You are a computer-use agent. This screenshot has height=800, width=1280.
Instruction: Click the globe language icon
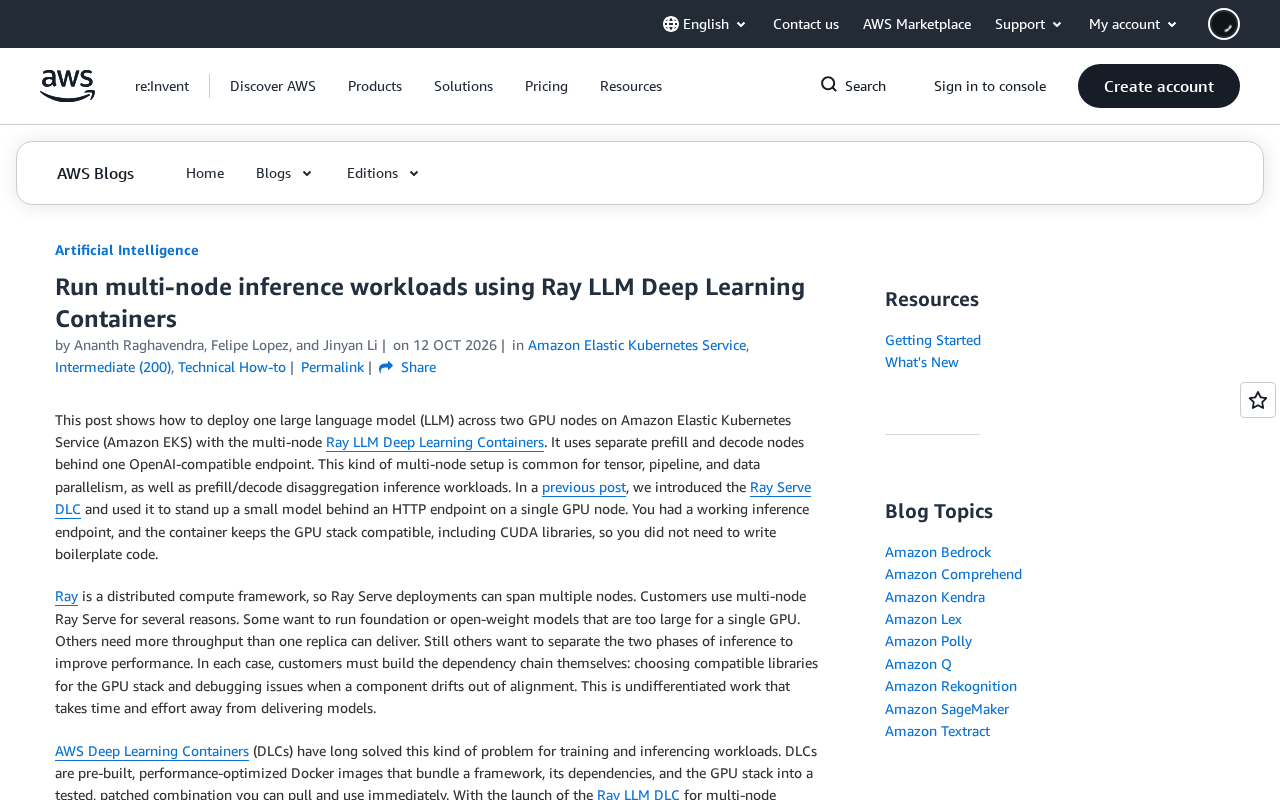(x=671, y=24)
